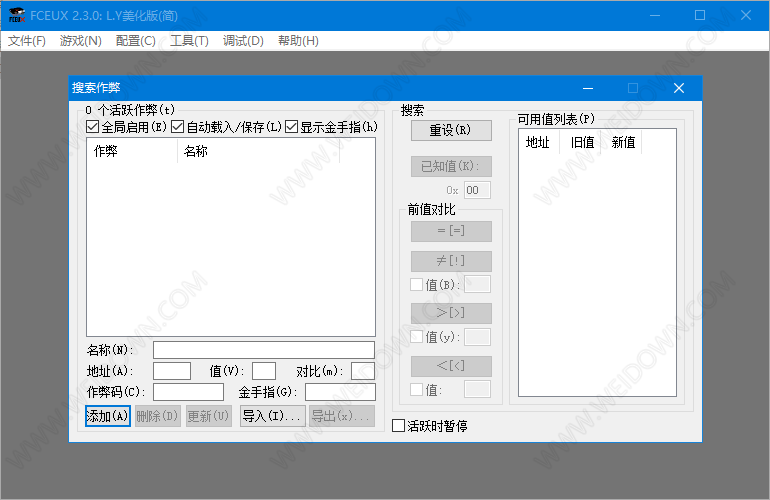Viewport: 770px width, 500px height.
Task: Focus the 作弊码(C) input field
Action: pos(189,392)
